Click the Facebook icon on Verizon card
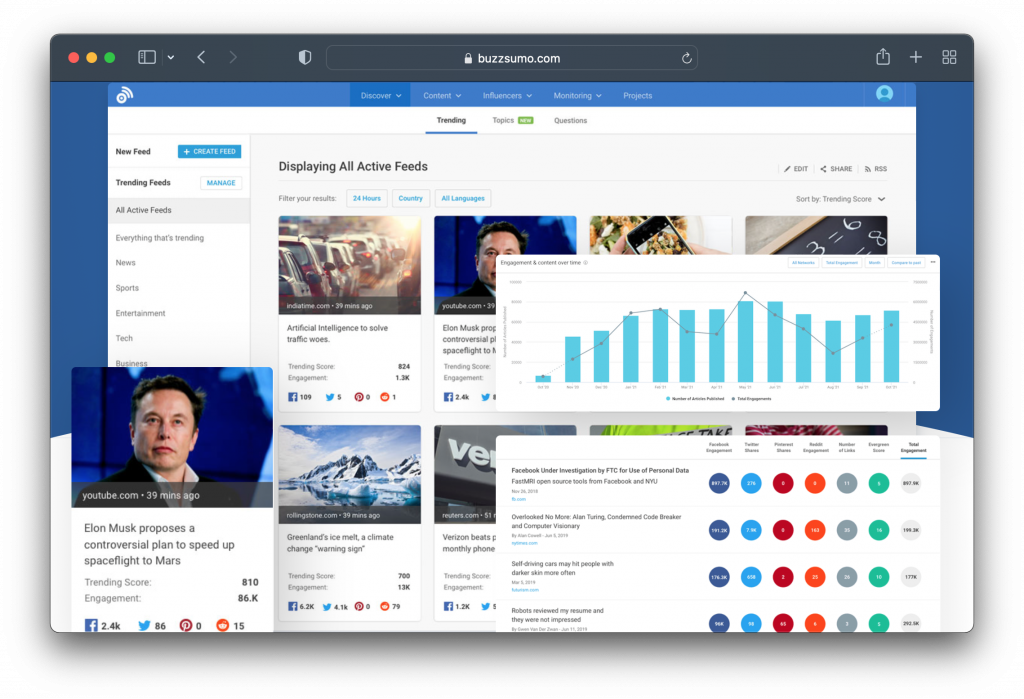This screenshot has height=699, width=1024. coord(448,606)
